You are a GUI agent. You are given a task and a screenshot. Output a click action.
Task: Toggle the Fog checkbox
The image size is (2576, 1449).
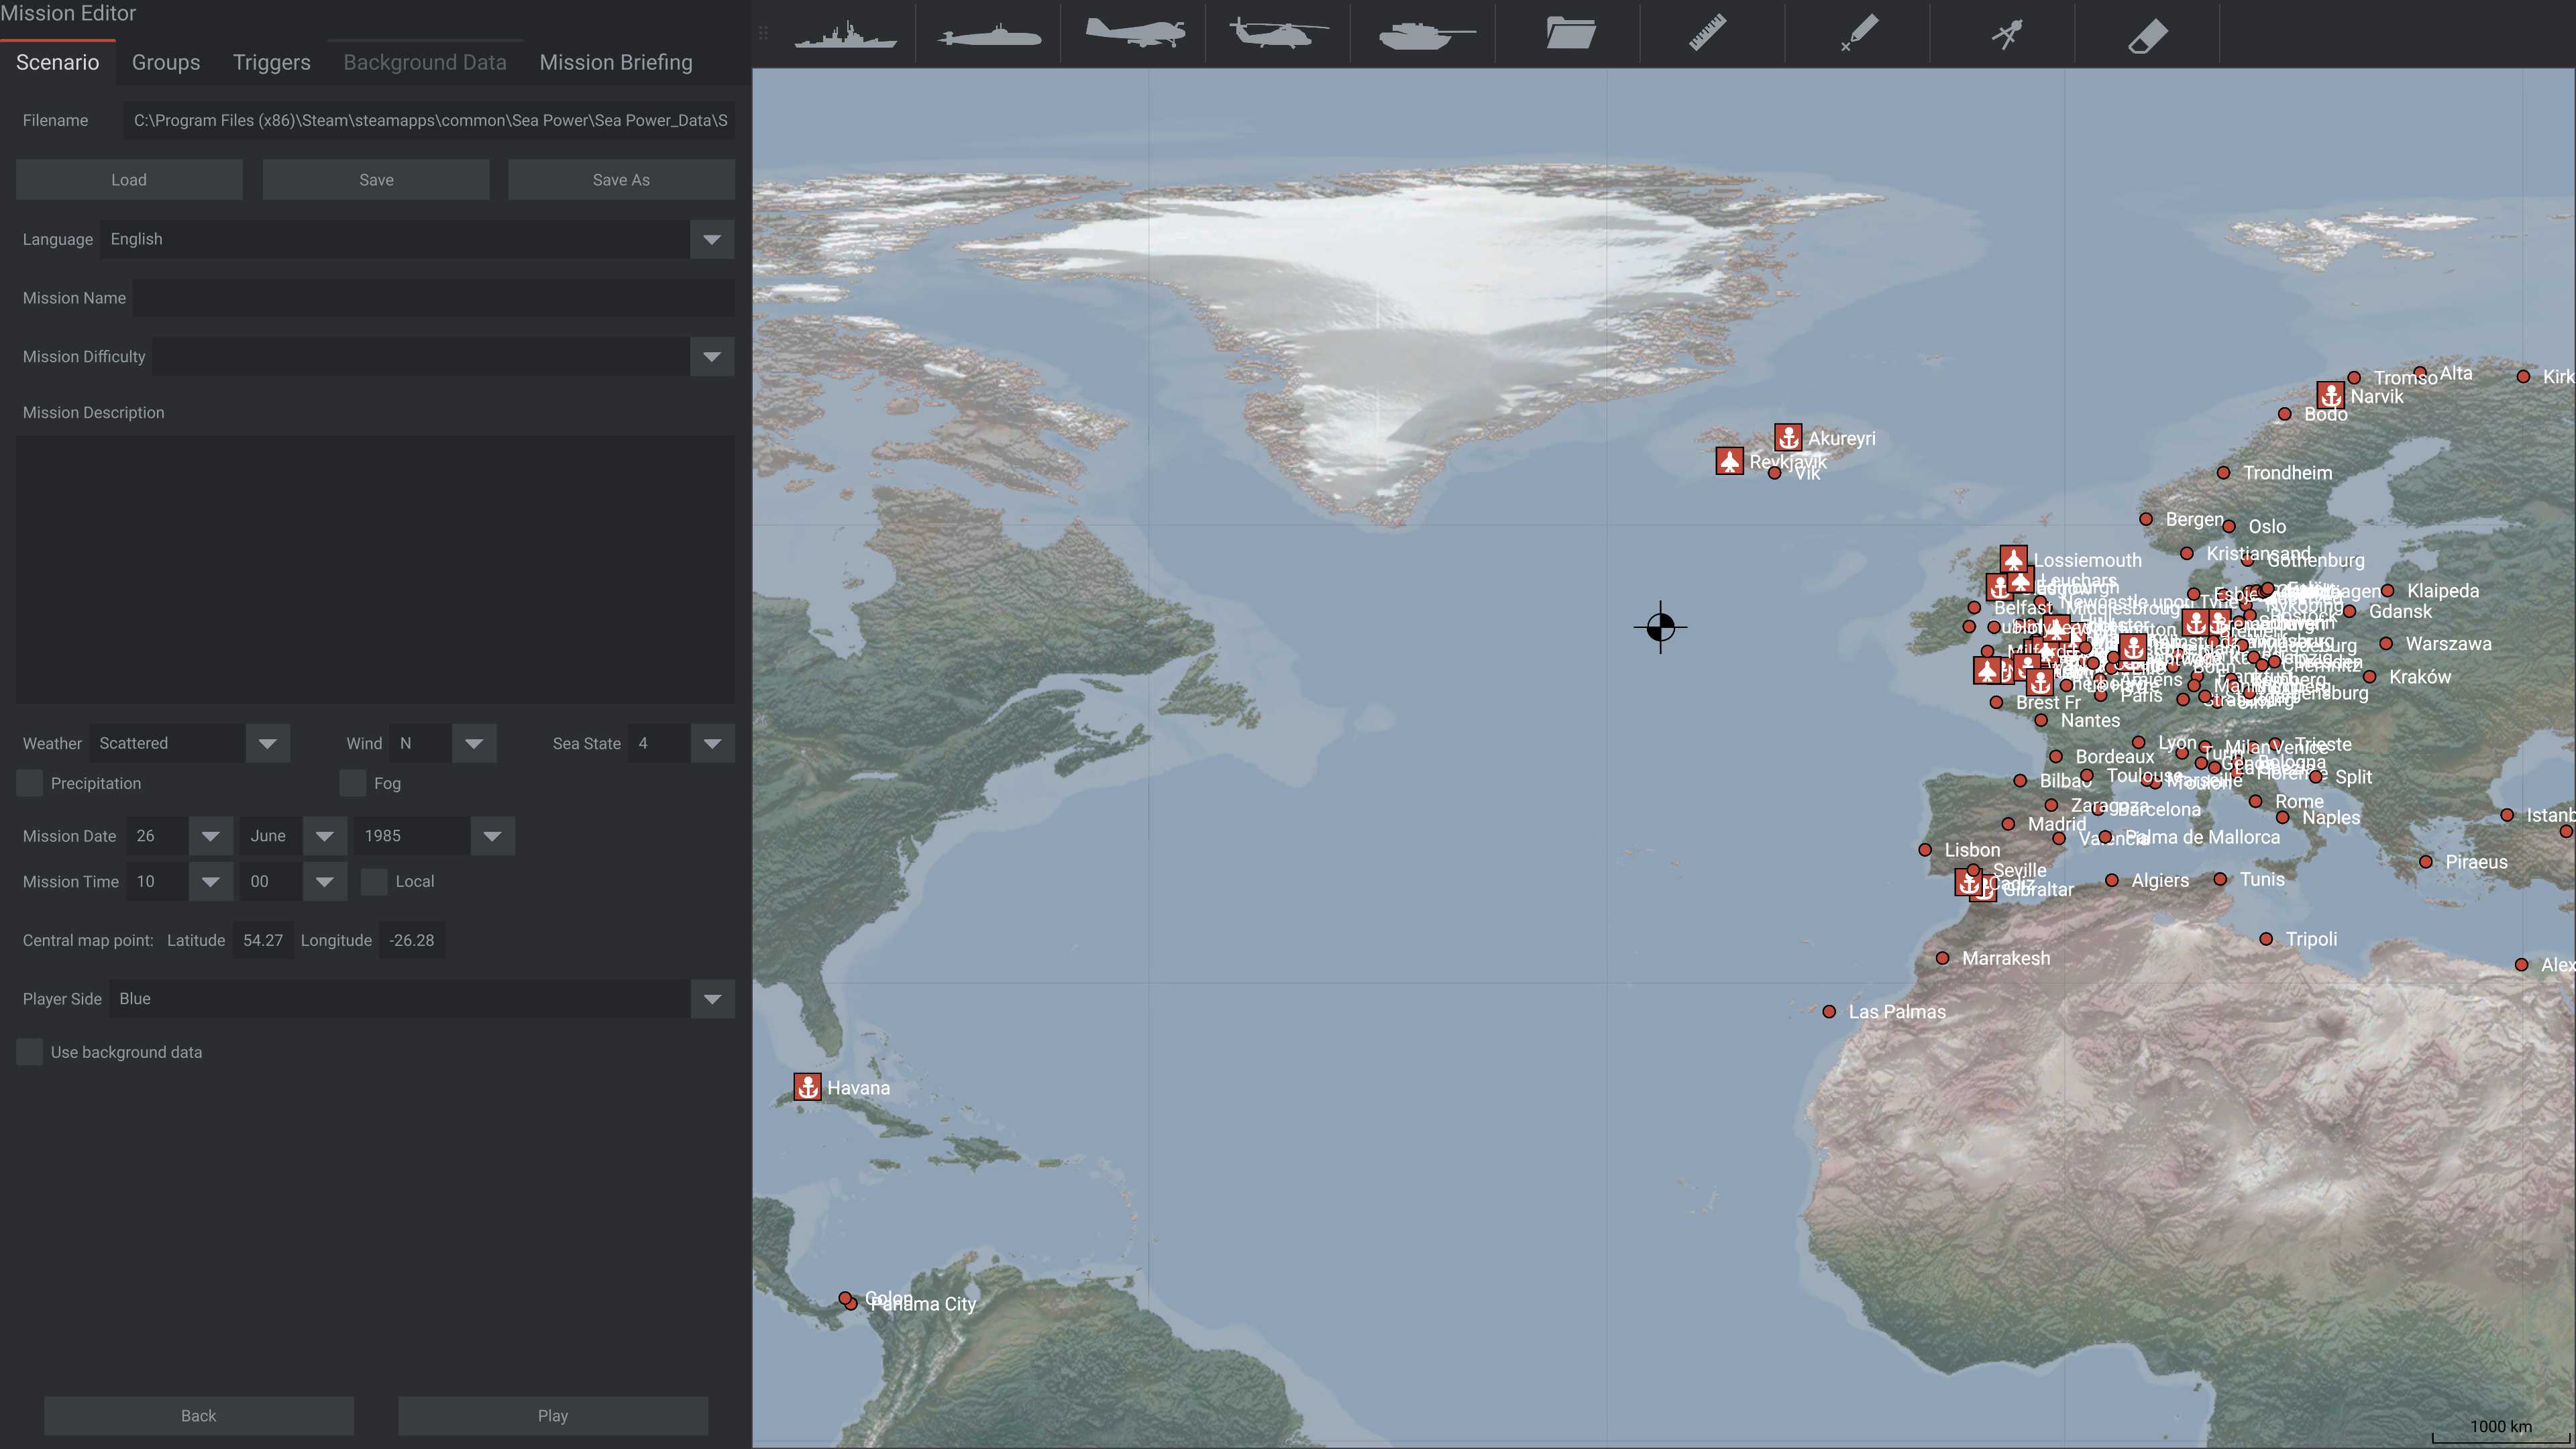point(354,784)
